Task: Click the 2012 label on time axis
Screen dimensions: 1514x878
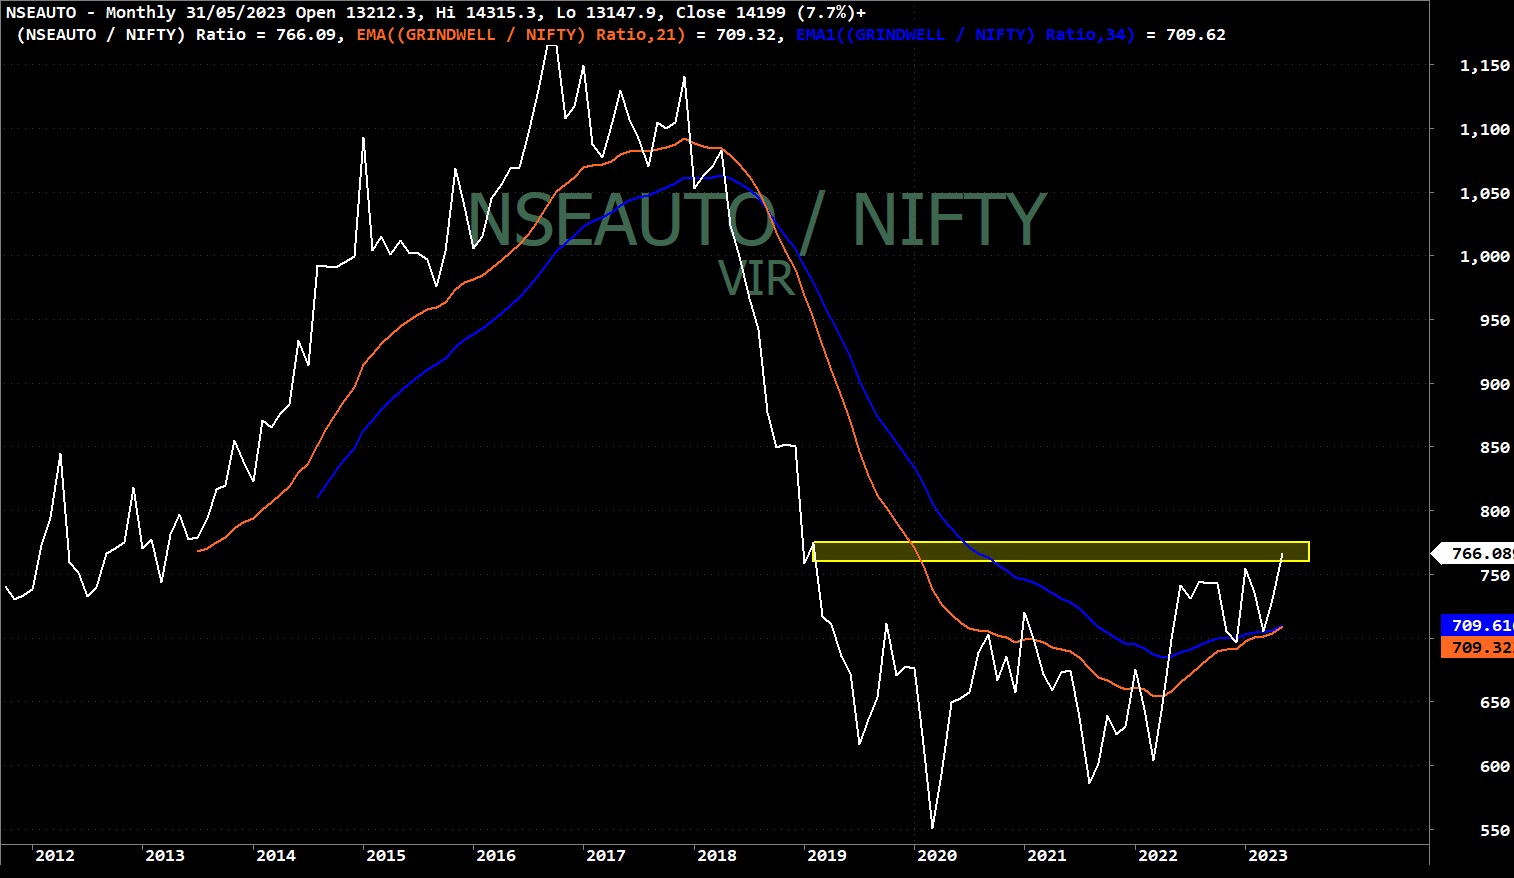Action: pyautogui.click(x=55, y=855)
